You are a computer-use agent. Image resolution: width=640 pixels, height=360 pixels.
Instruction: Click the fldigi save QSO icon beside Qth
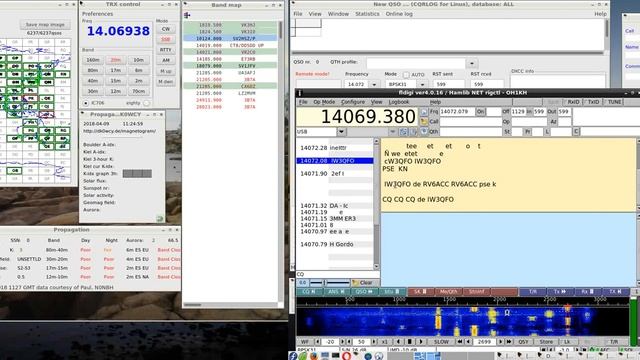(424, 131)
